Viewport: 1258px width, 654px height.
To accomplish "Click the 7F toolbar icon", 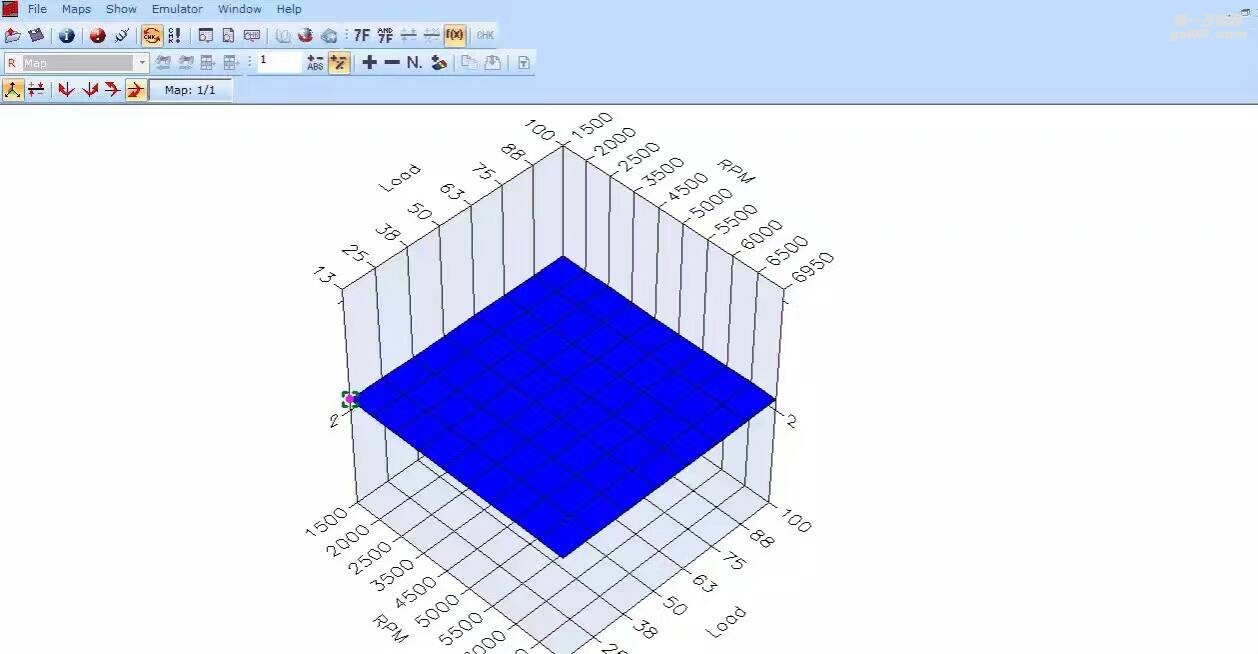I will [x=361, y=36].
